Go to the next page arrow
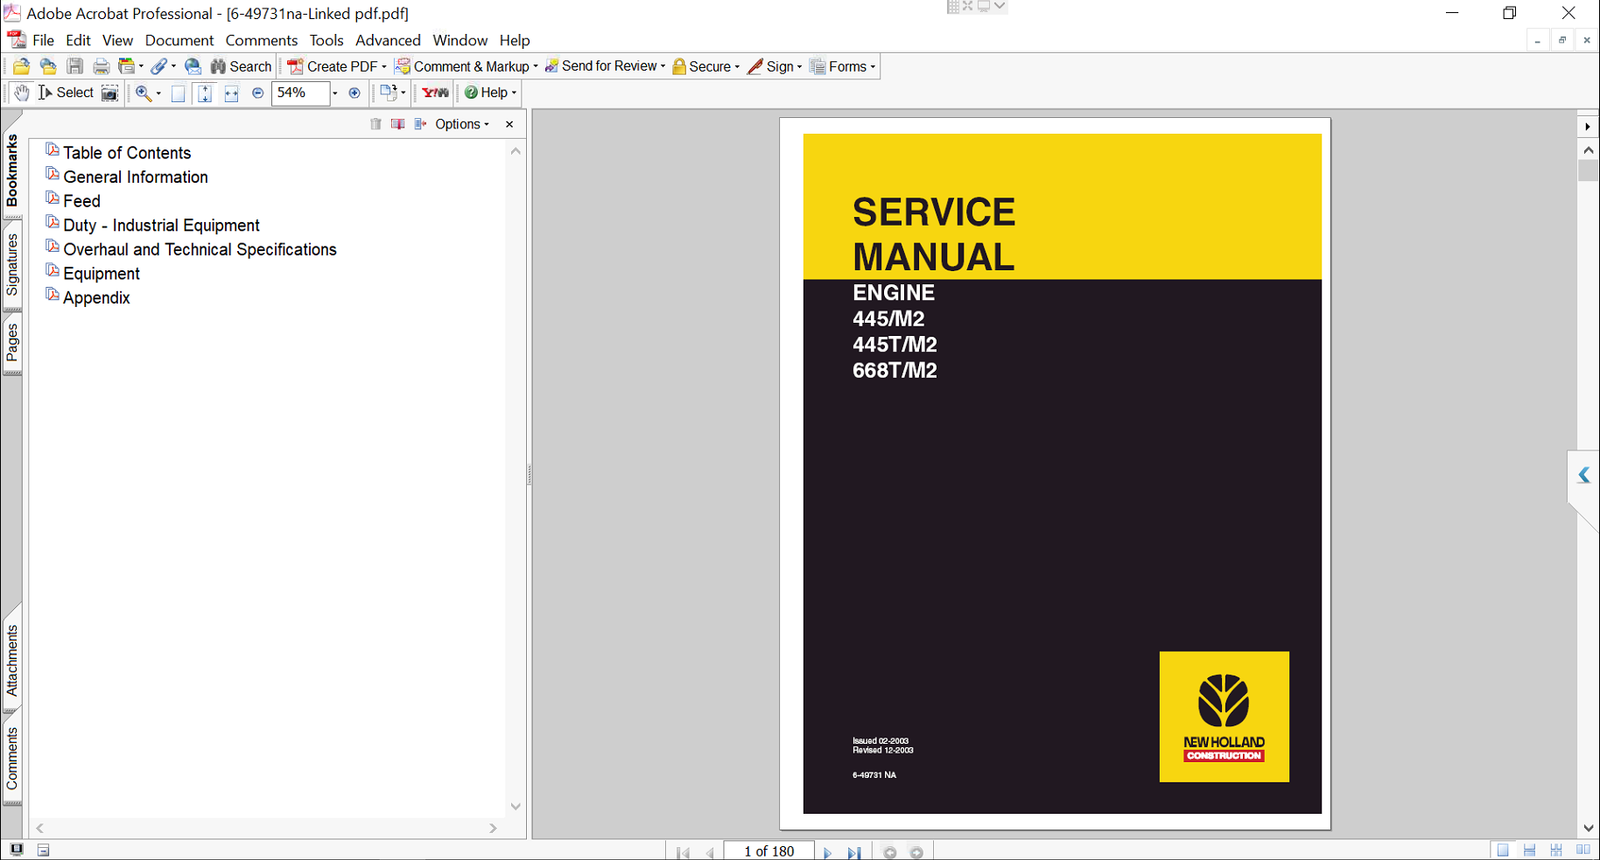The width and height of the screenshot is (1600, 860). (827, 852)
